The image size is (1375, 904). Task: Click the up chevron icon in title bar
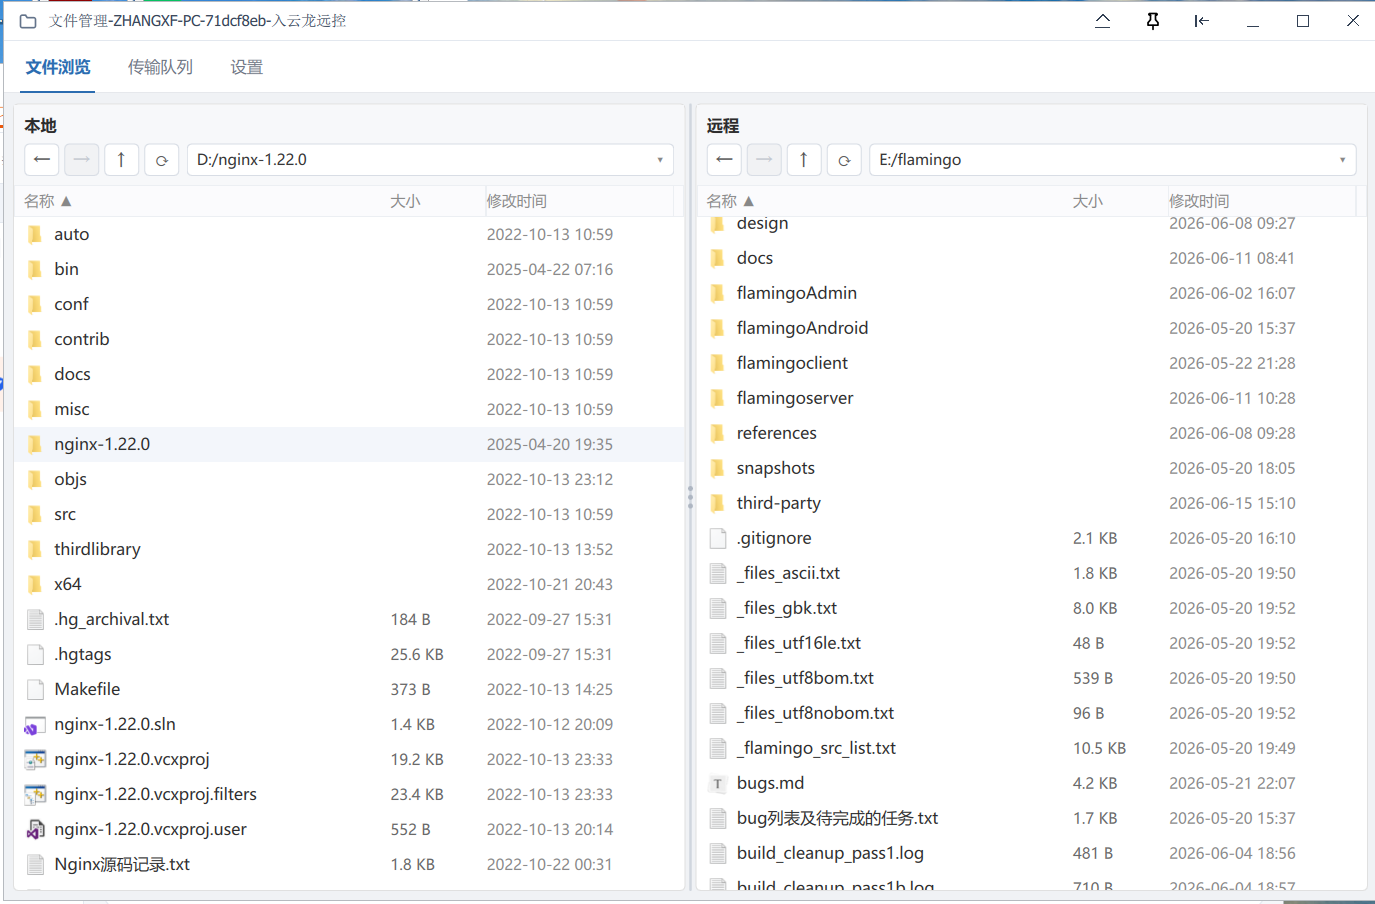[x=1102, y=21]
